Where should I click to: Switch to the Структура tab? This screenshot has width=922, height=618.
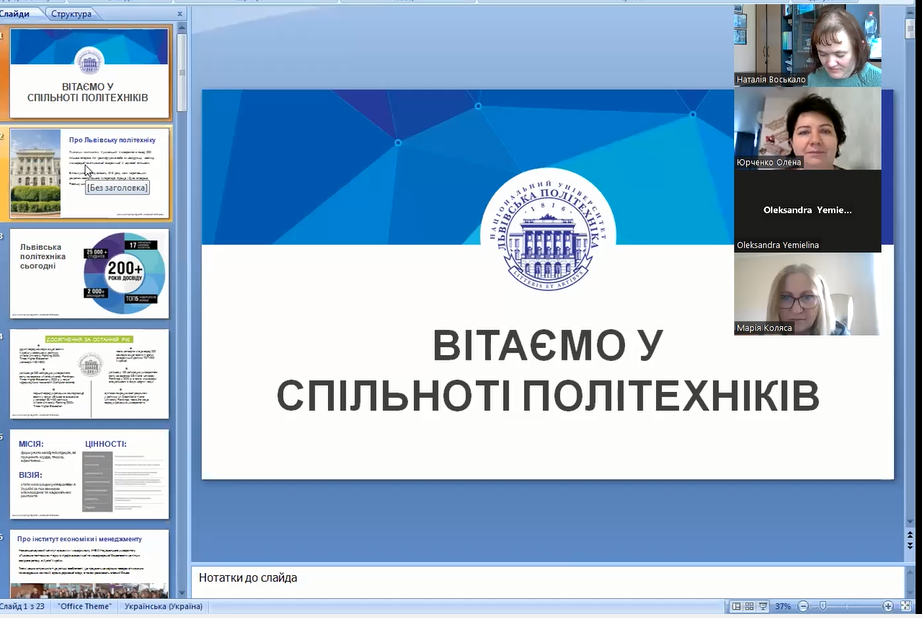[x=71, y=14]
